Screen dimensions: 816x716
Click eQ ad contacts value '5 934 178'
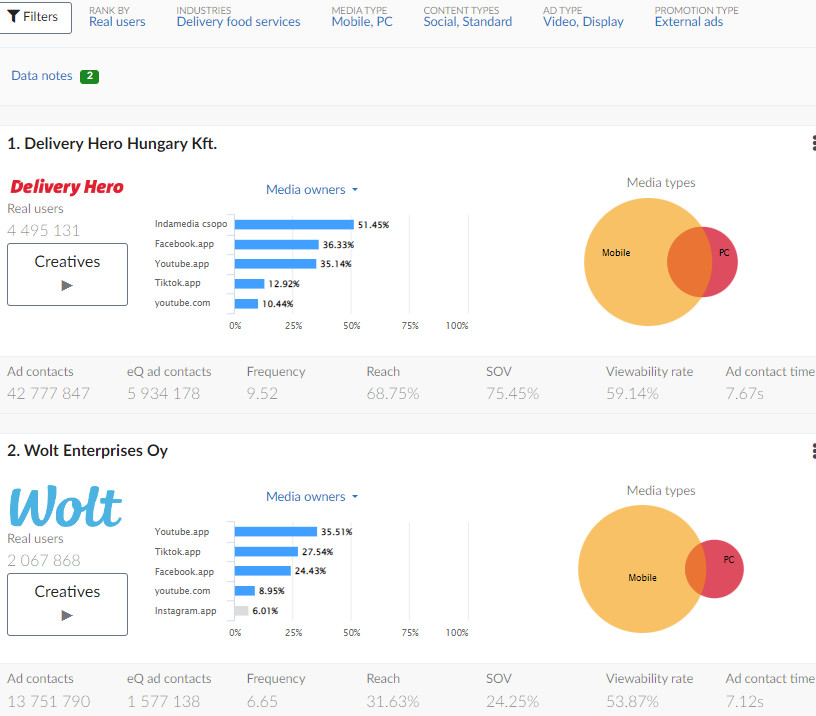coord(163,393)
